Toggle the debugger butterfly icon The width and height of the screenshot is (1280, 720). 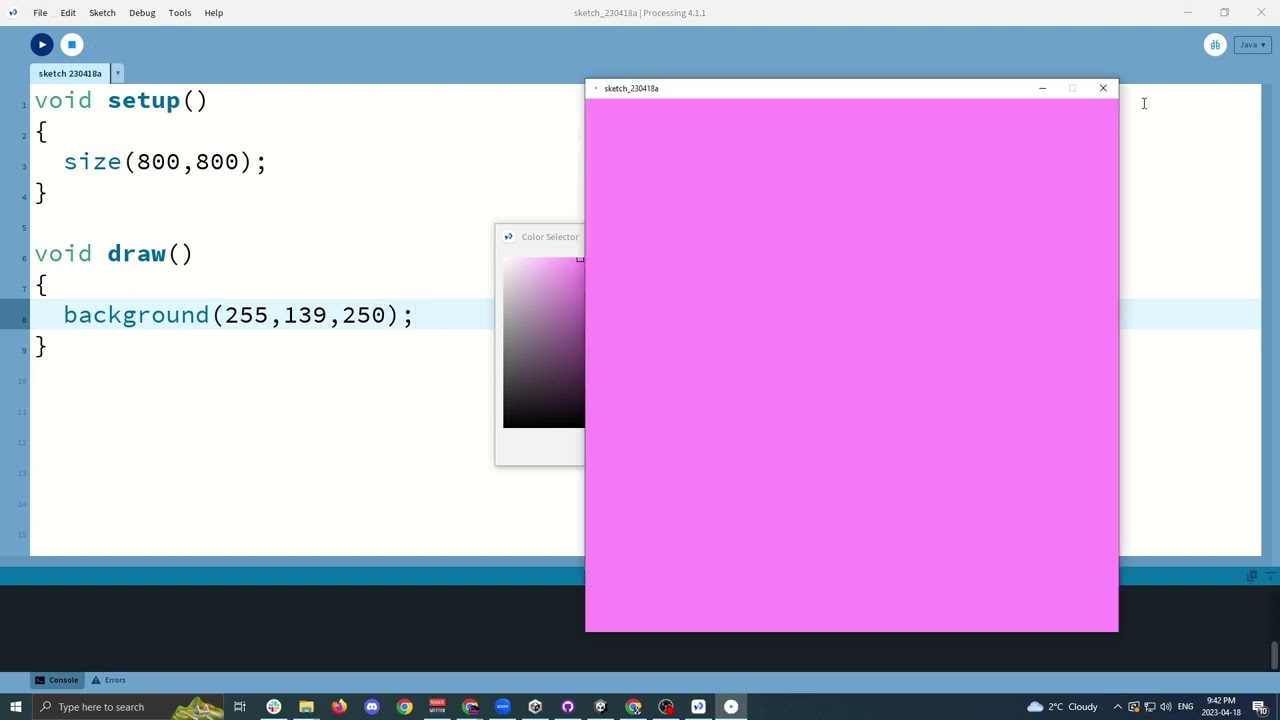click(1215, 45)
